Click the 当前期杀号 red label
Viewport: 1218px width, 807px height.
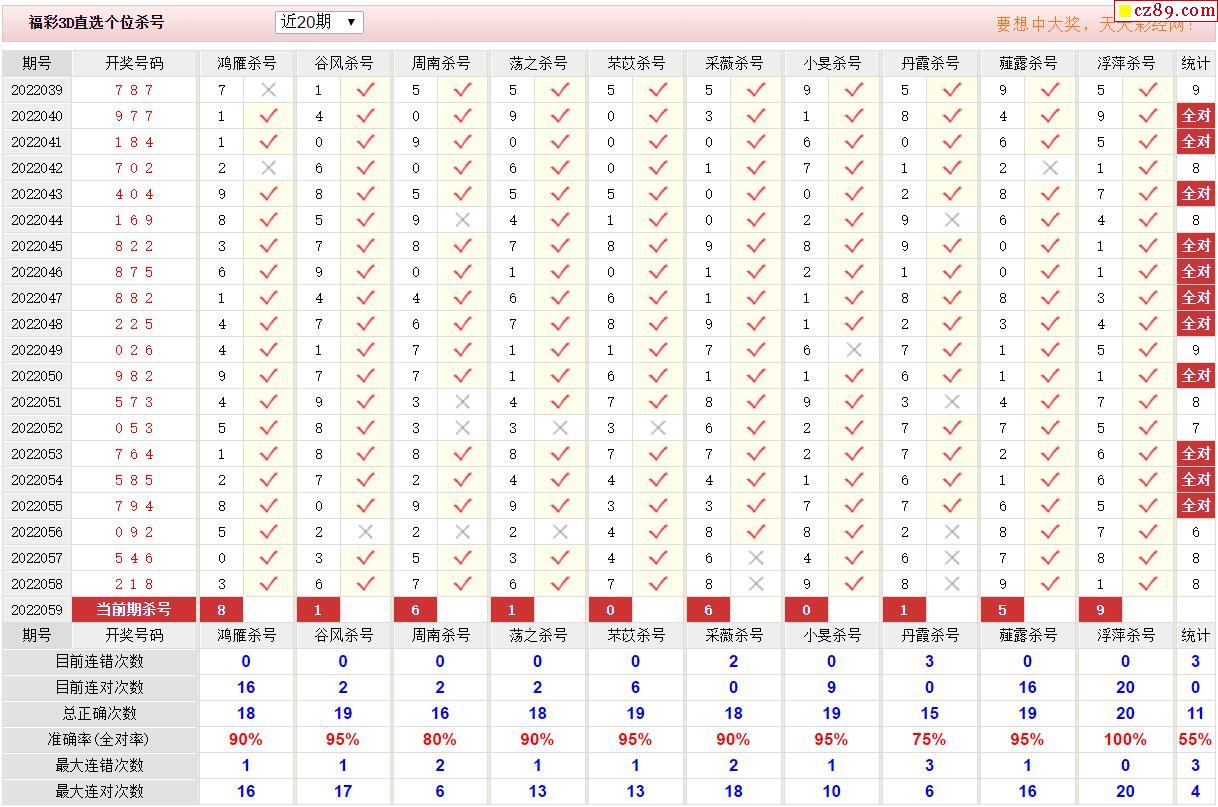pos(134,609)
